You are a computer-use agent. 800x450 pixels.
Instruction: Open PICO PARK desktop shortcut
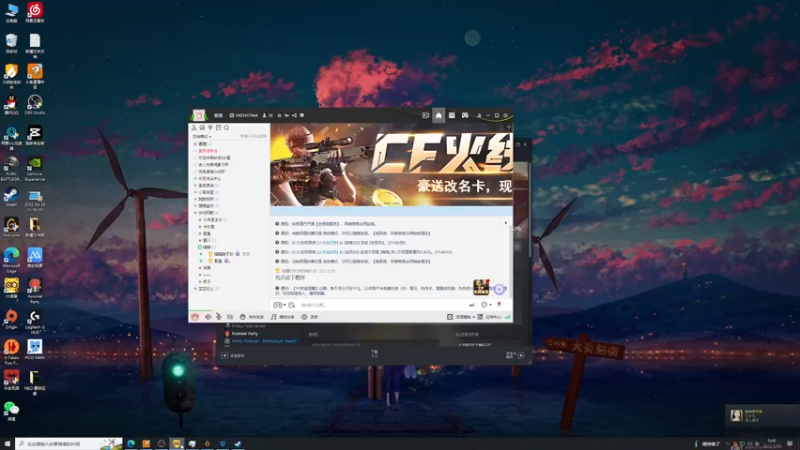(35, 349)
